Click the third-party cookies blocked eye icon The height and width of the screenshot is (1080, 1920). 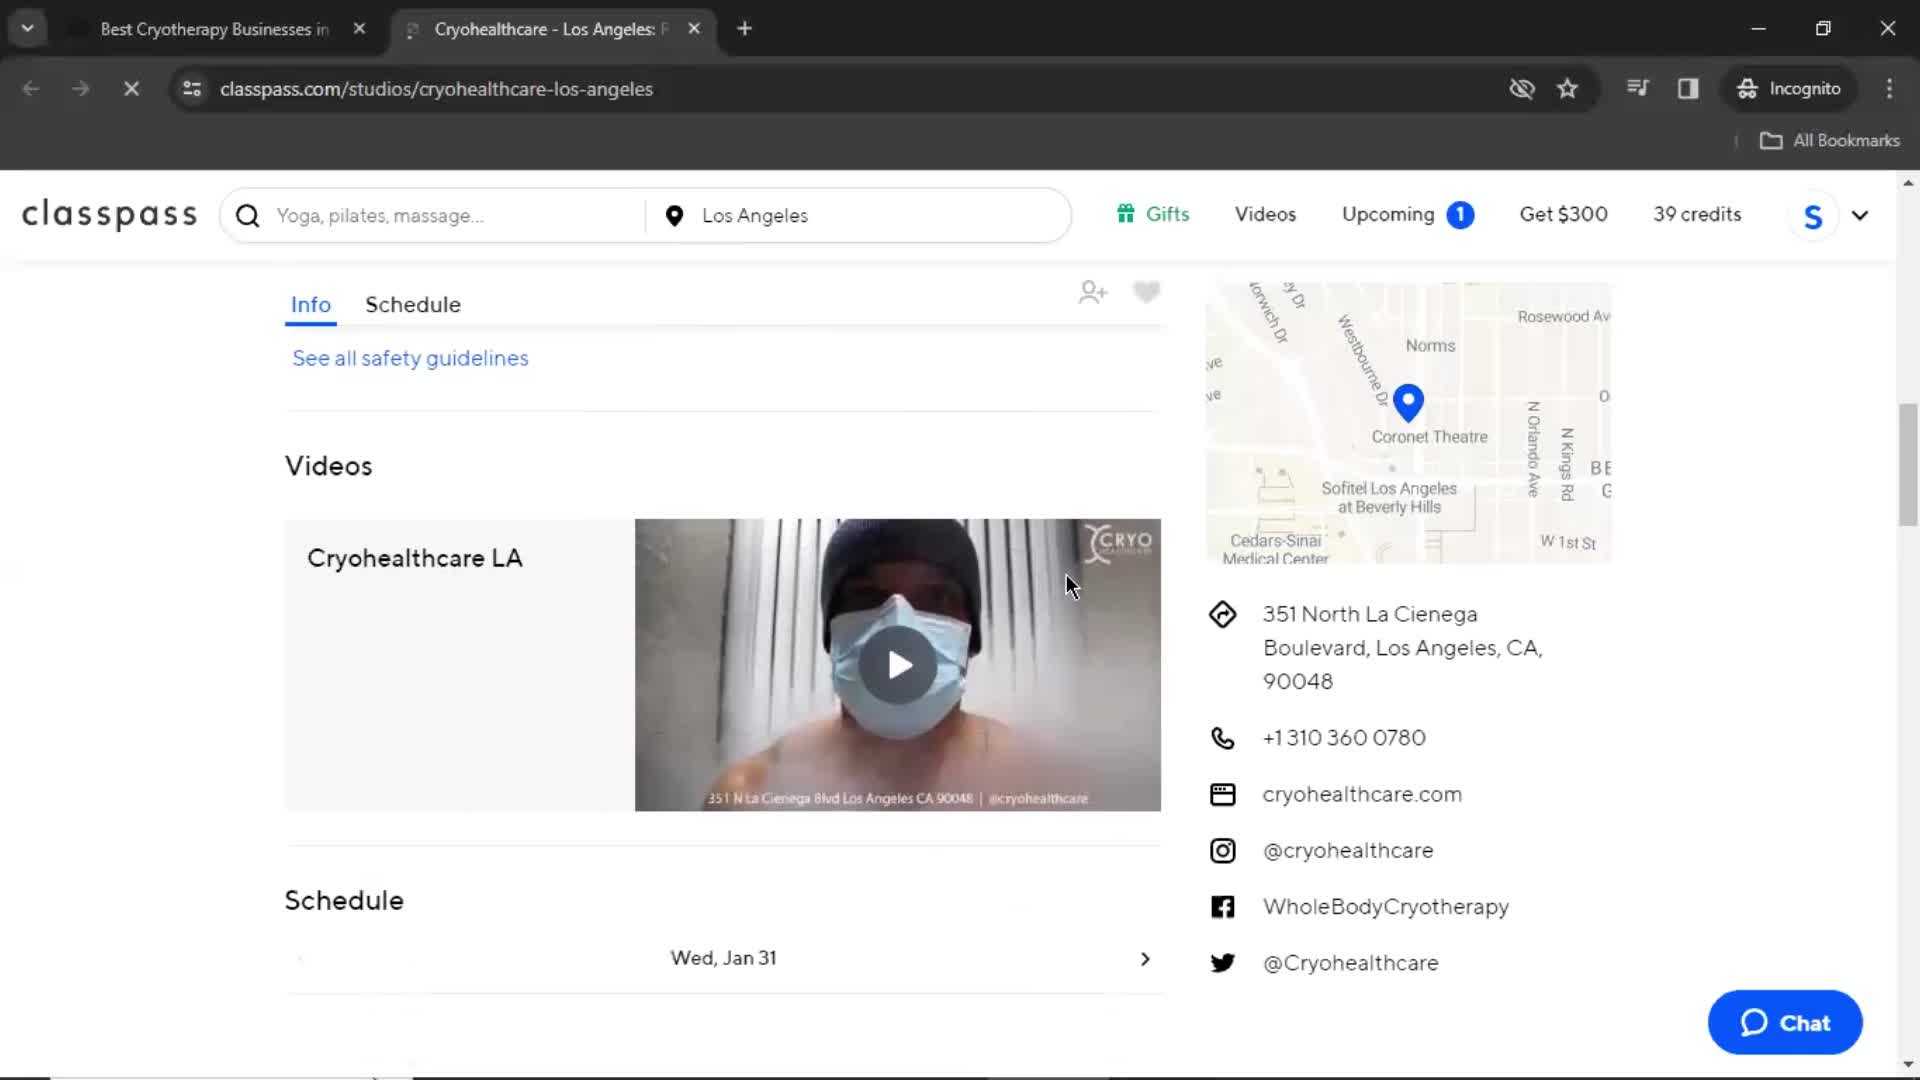tap(1521, 89)
